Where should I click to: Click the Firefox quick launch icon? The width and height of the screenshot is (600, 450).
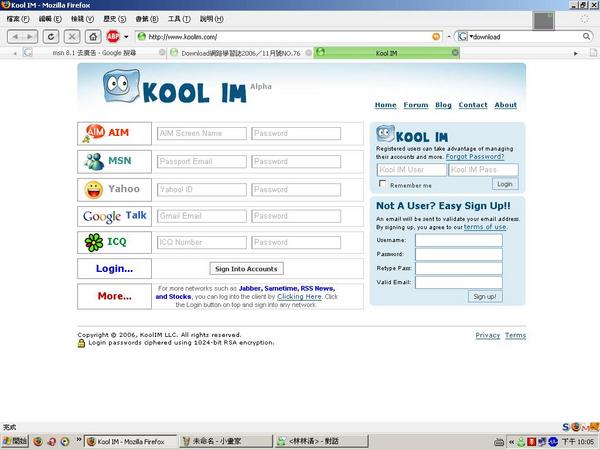(x=38, y=441)
